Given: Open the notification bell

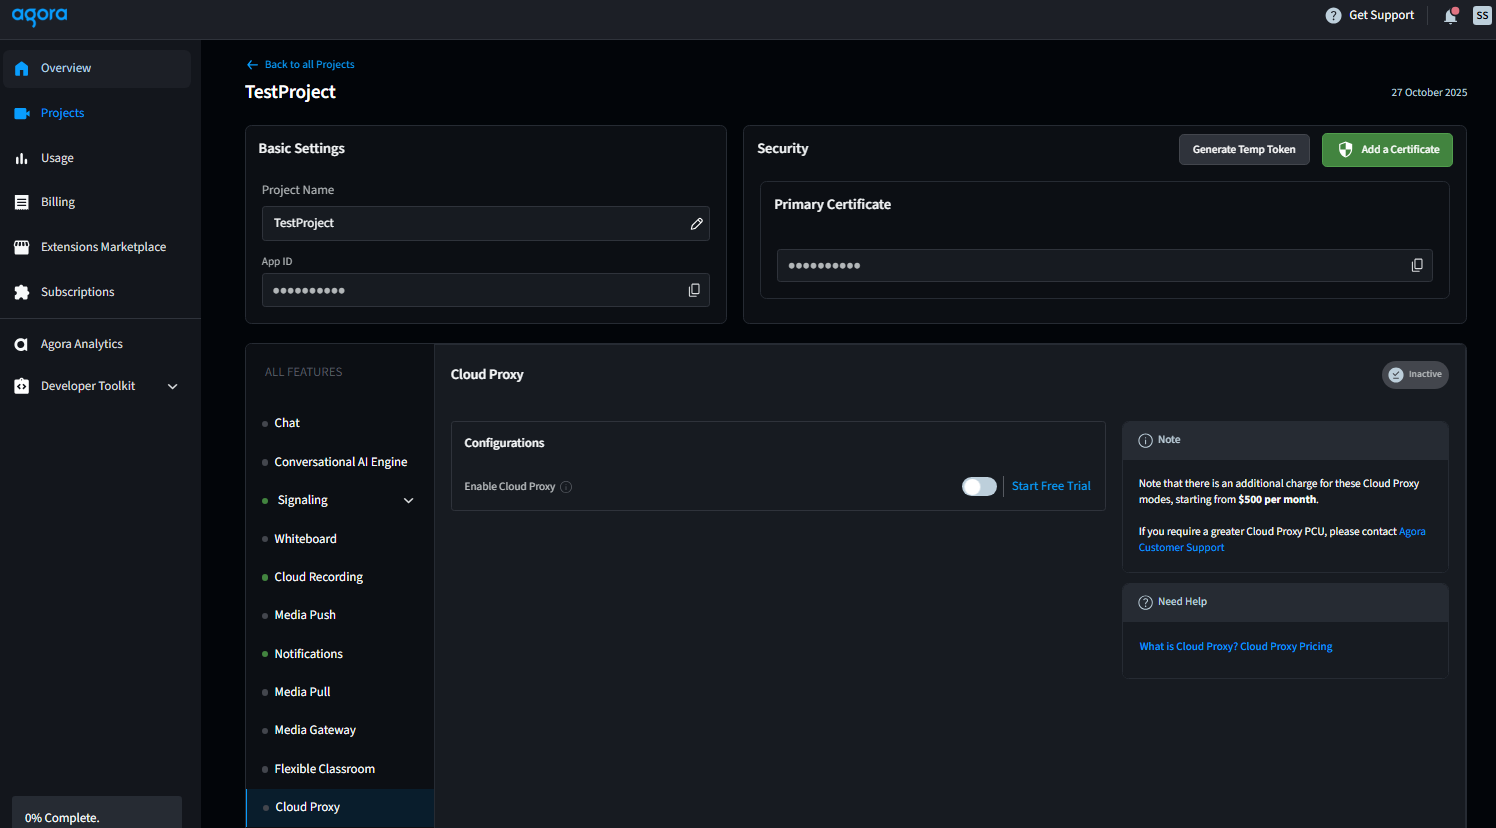Looking at the screenshot, I should click(x=1450, y=15).
